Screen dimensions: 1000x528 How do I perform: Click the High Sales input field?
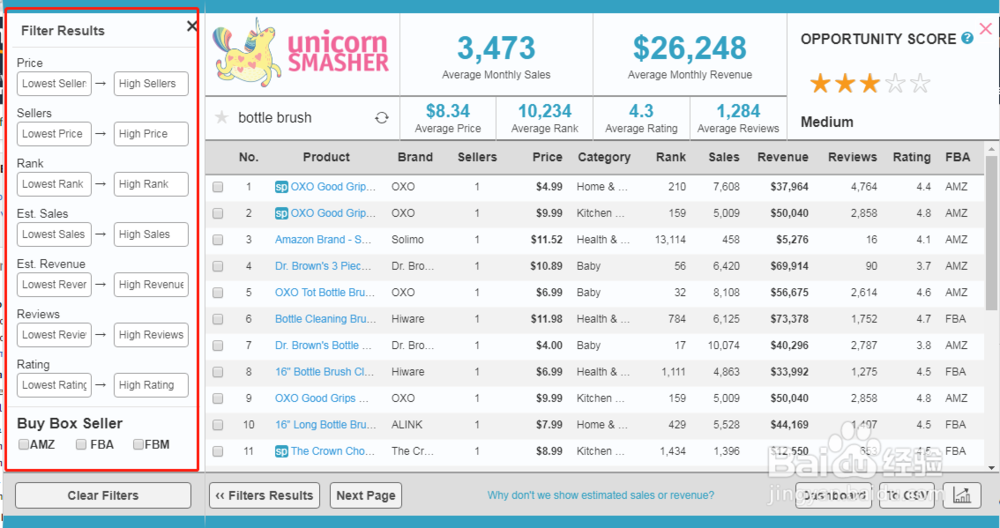(151, 235)
